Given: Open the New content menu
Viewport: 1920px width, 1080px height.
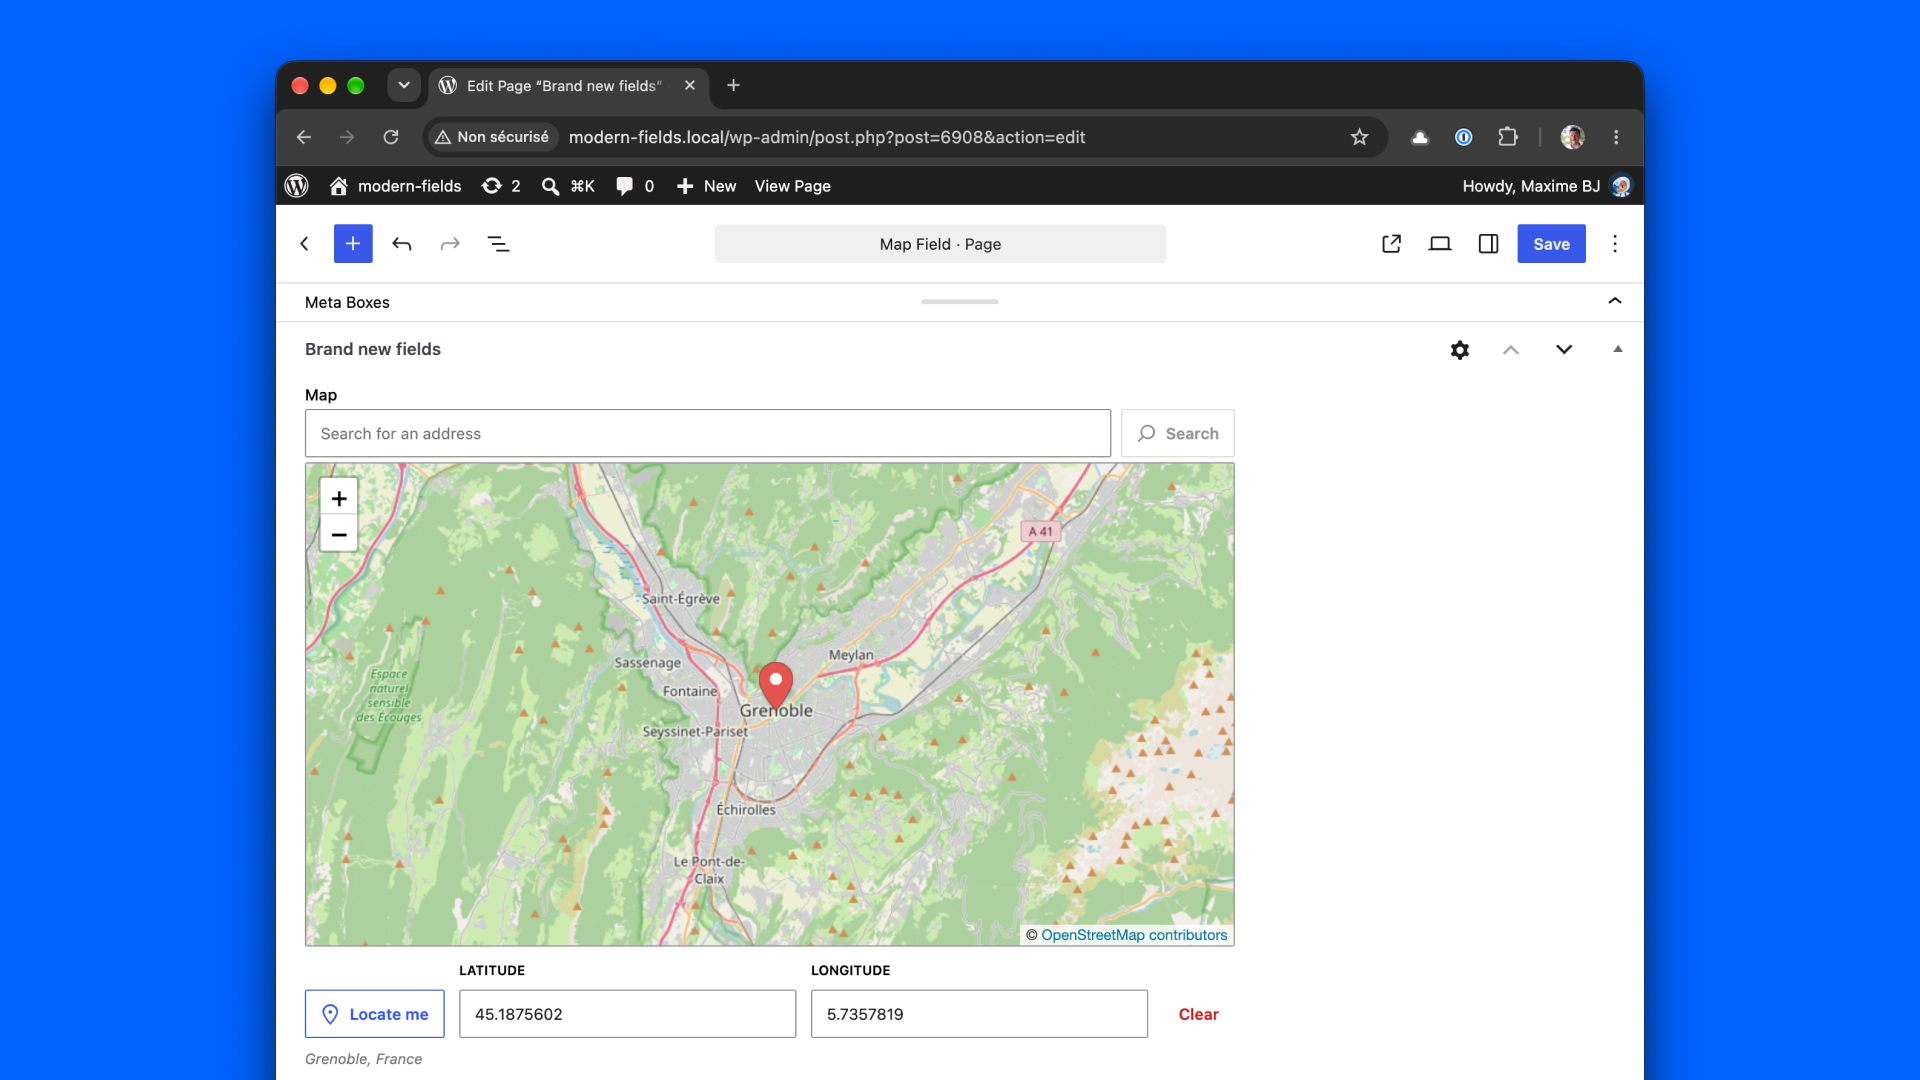Looking at the screenshot, I should pyautogui.click(x=706, y=186).
